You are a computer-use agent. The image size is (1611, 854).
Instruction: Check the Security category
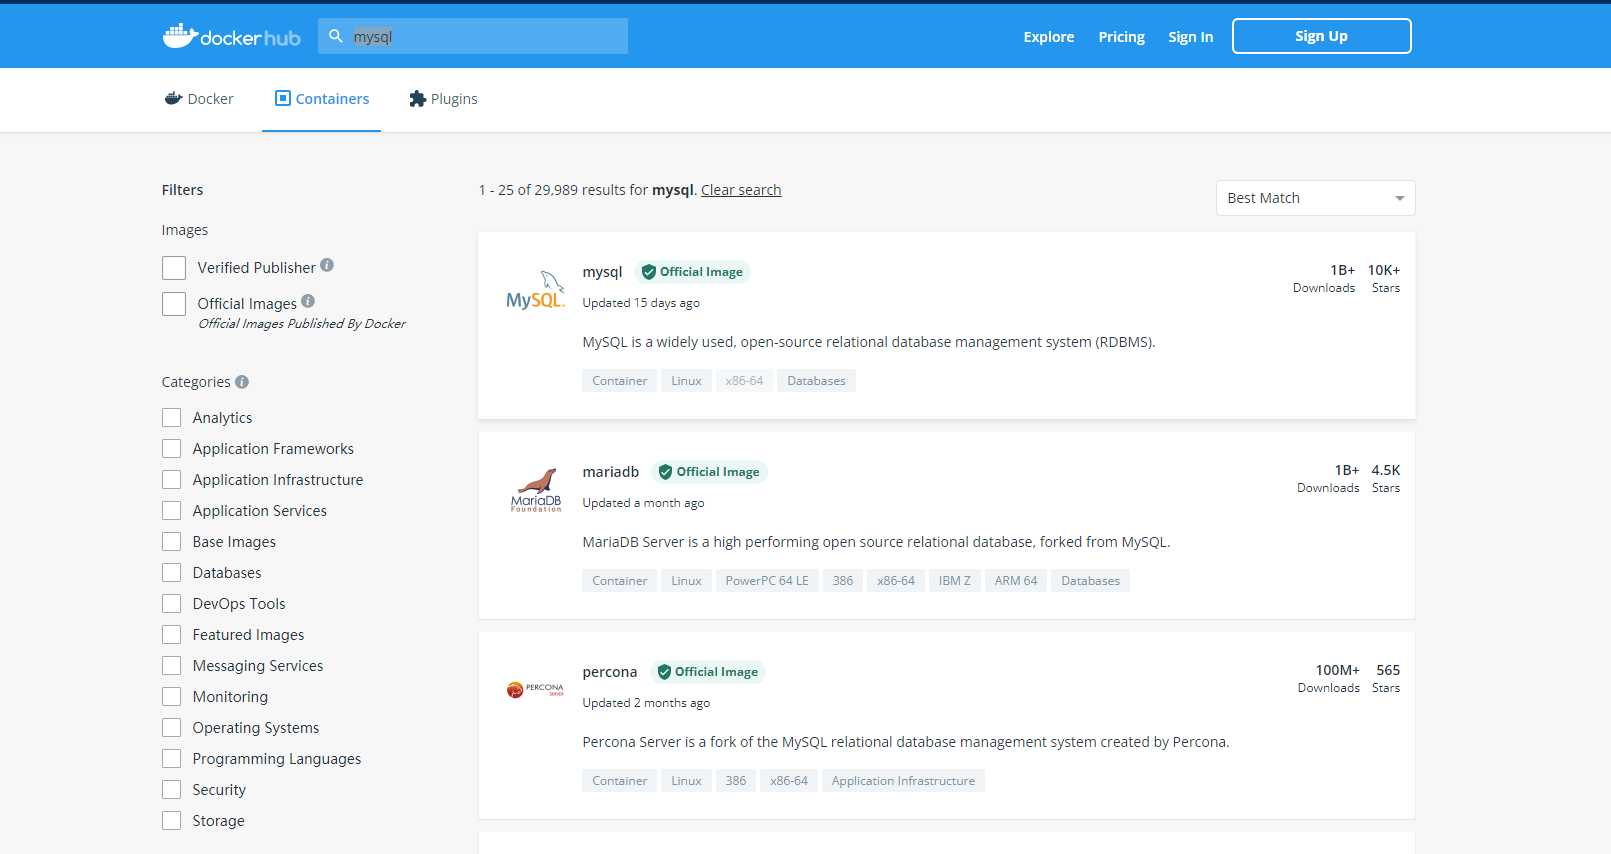pyautogui.click(x=172, y=790)
